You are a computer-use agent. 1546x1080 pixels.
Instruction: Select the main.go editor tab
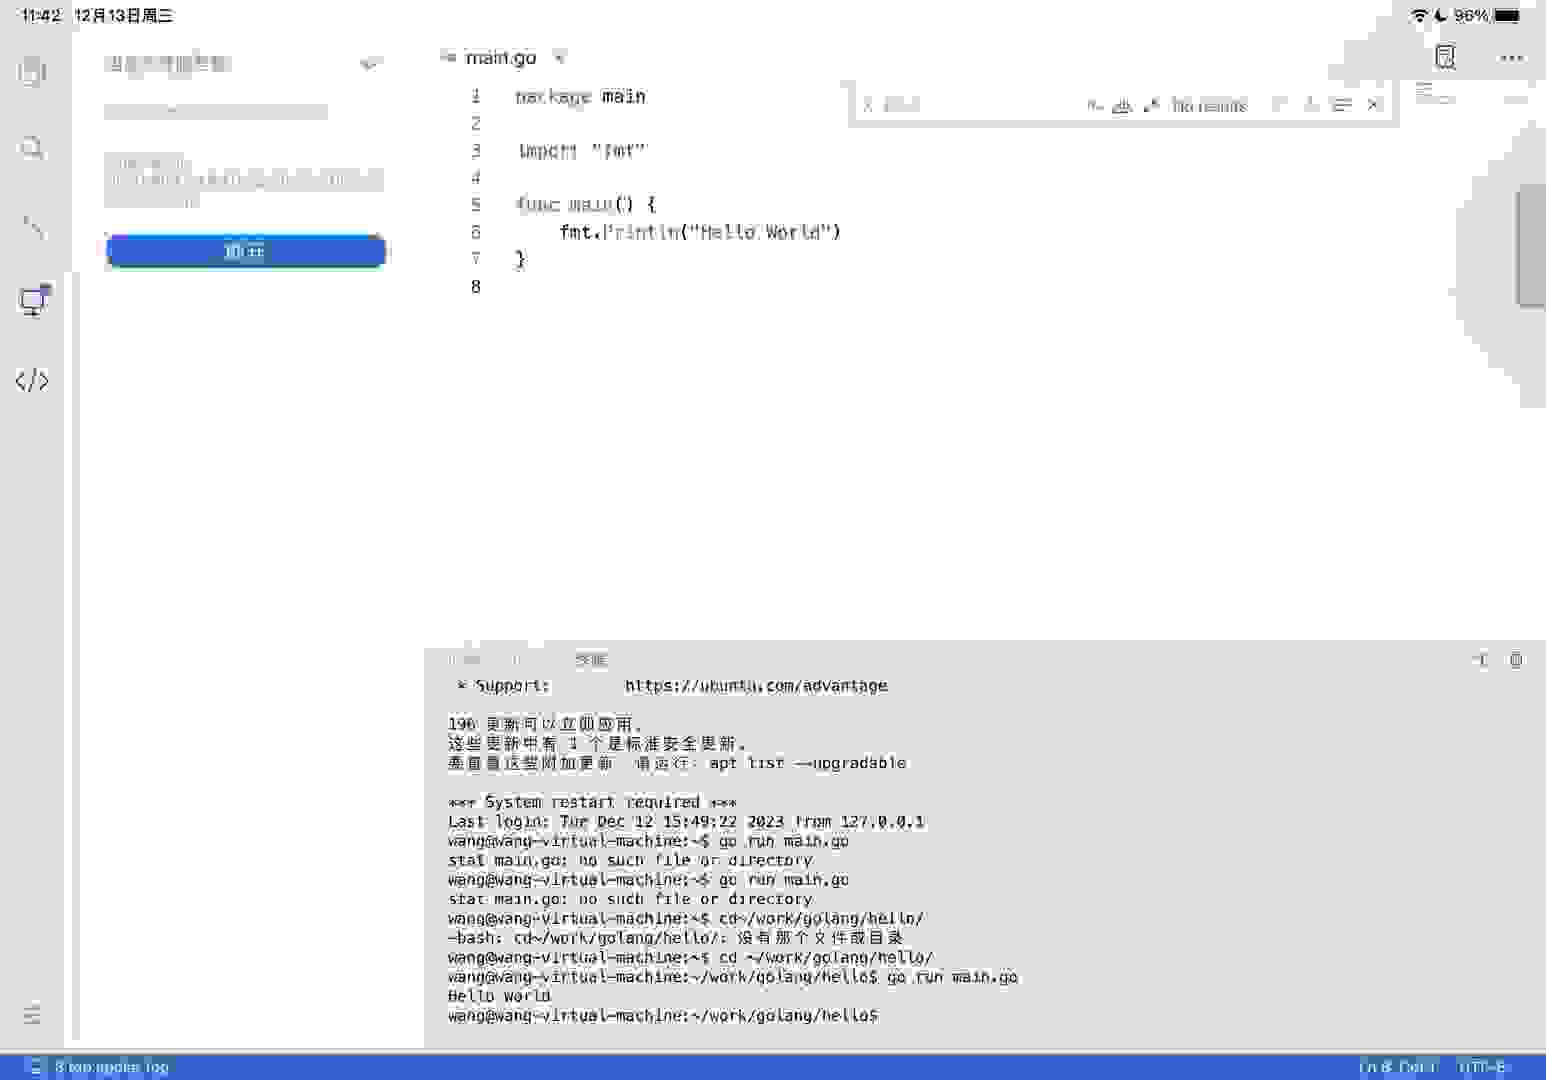(500, 58)
